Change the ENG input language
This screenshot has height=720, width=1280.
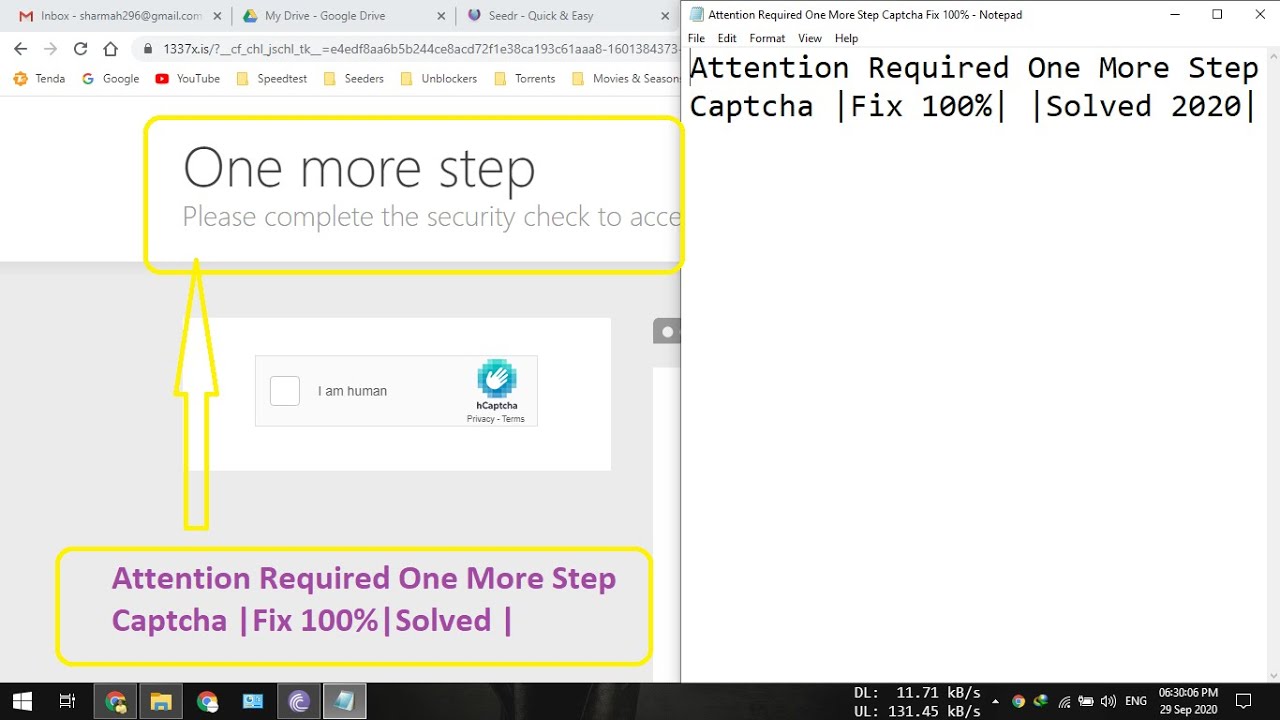(x=1136, y=701)
